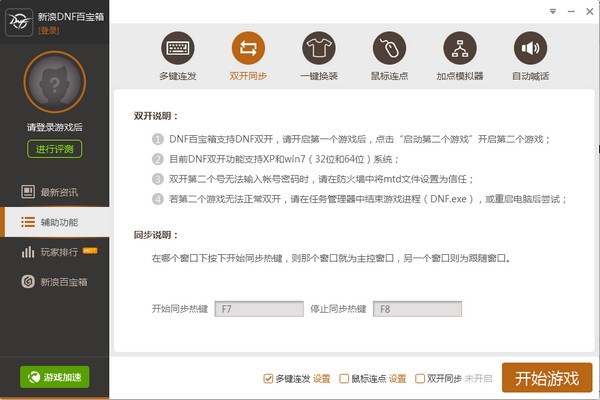Click the 进行评测 button

pos(54,149)
